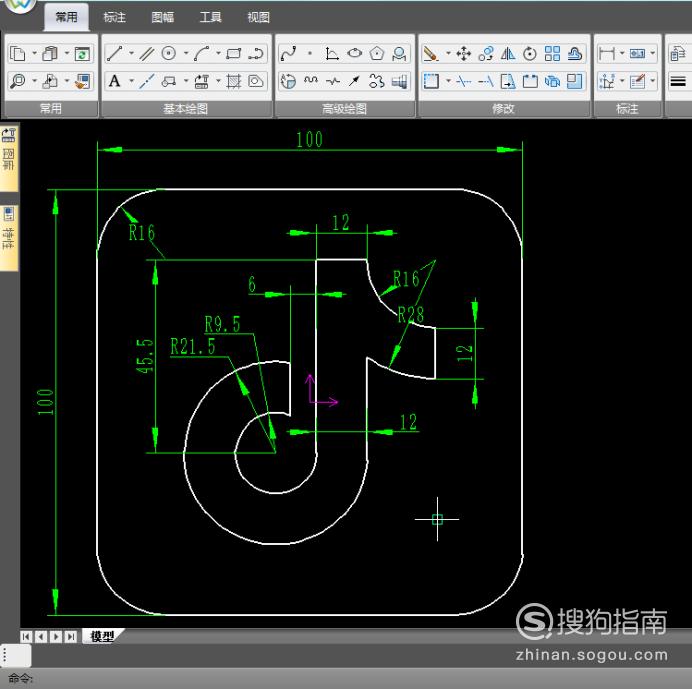The width and height of the screenshot is (692, 689).
Task: Expand the Circle tool dropdown arrow
Action: (186, 53)
